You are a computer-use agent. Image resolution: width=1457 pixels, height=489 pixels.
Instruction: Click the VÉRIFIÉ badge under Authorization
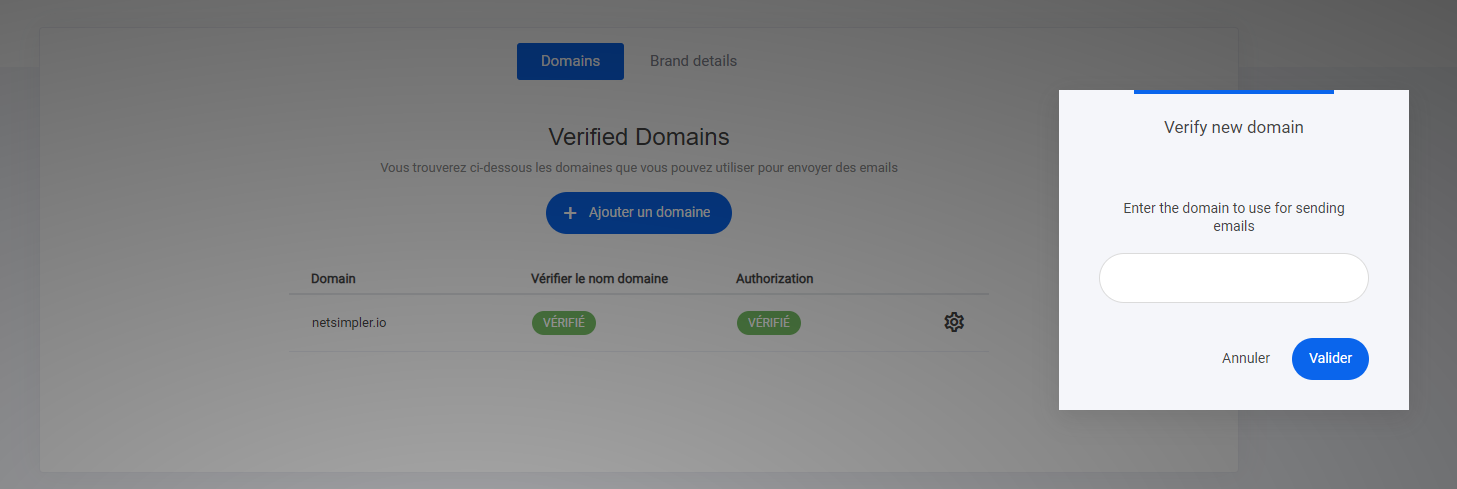click(768, 323)
